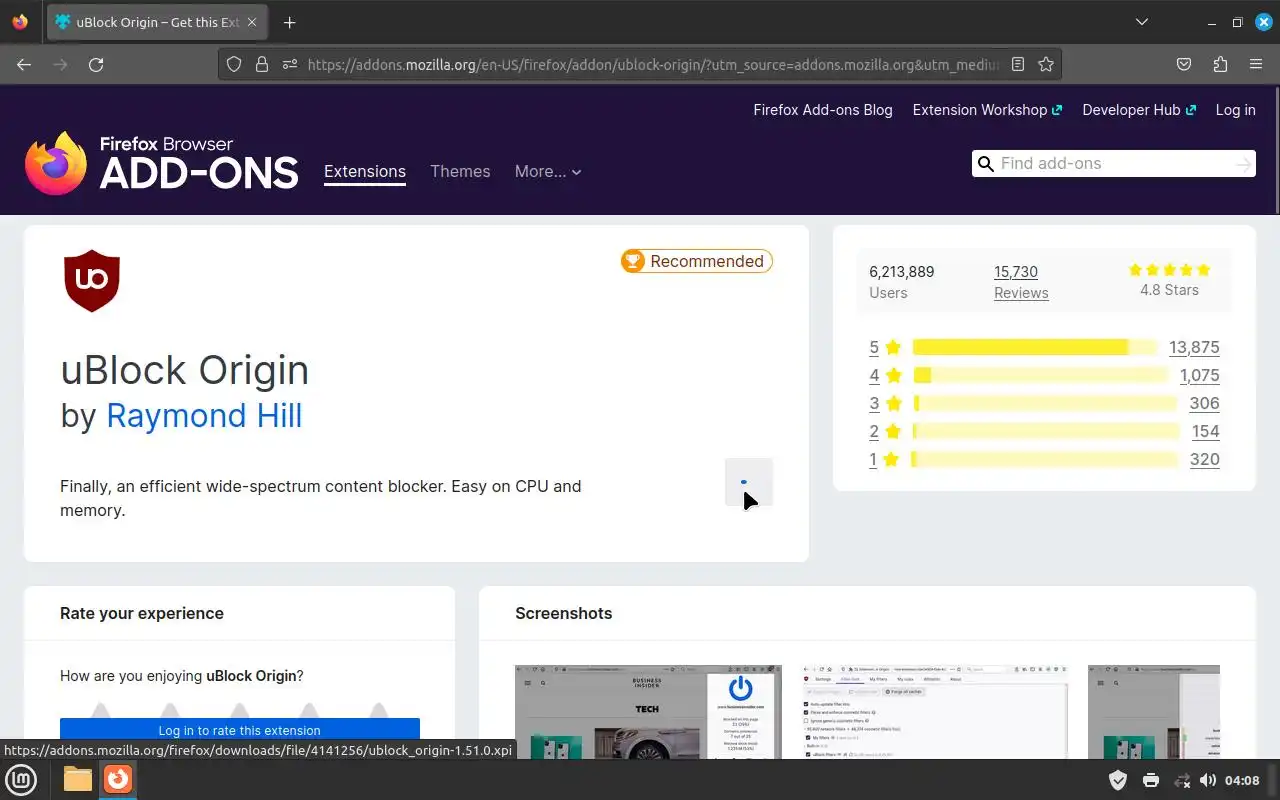Click the Find add-ons search field
1280x800 pixels.
pyautogui.click(x=1114, y=163)
